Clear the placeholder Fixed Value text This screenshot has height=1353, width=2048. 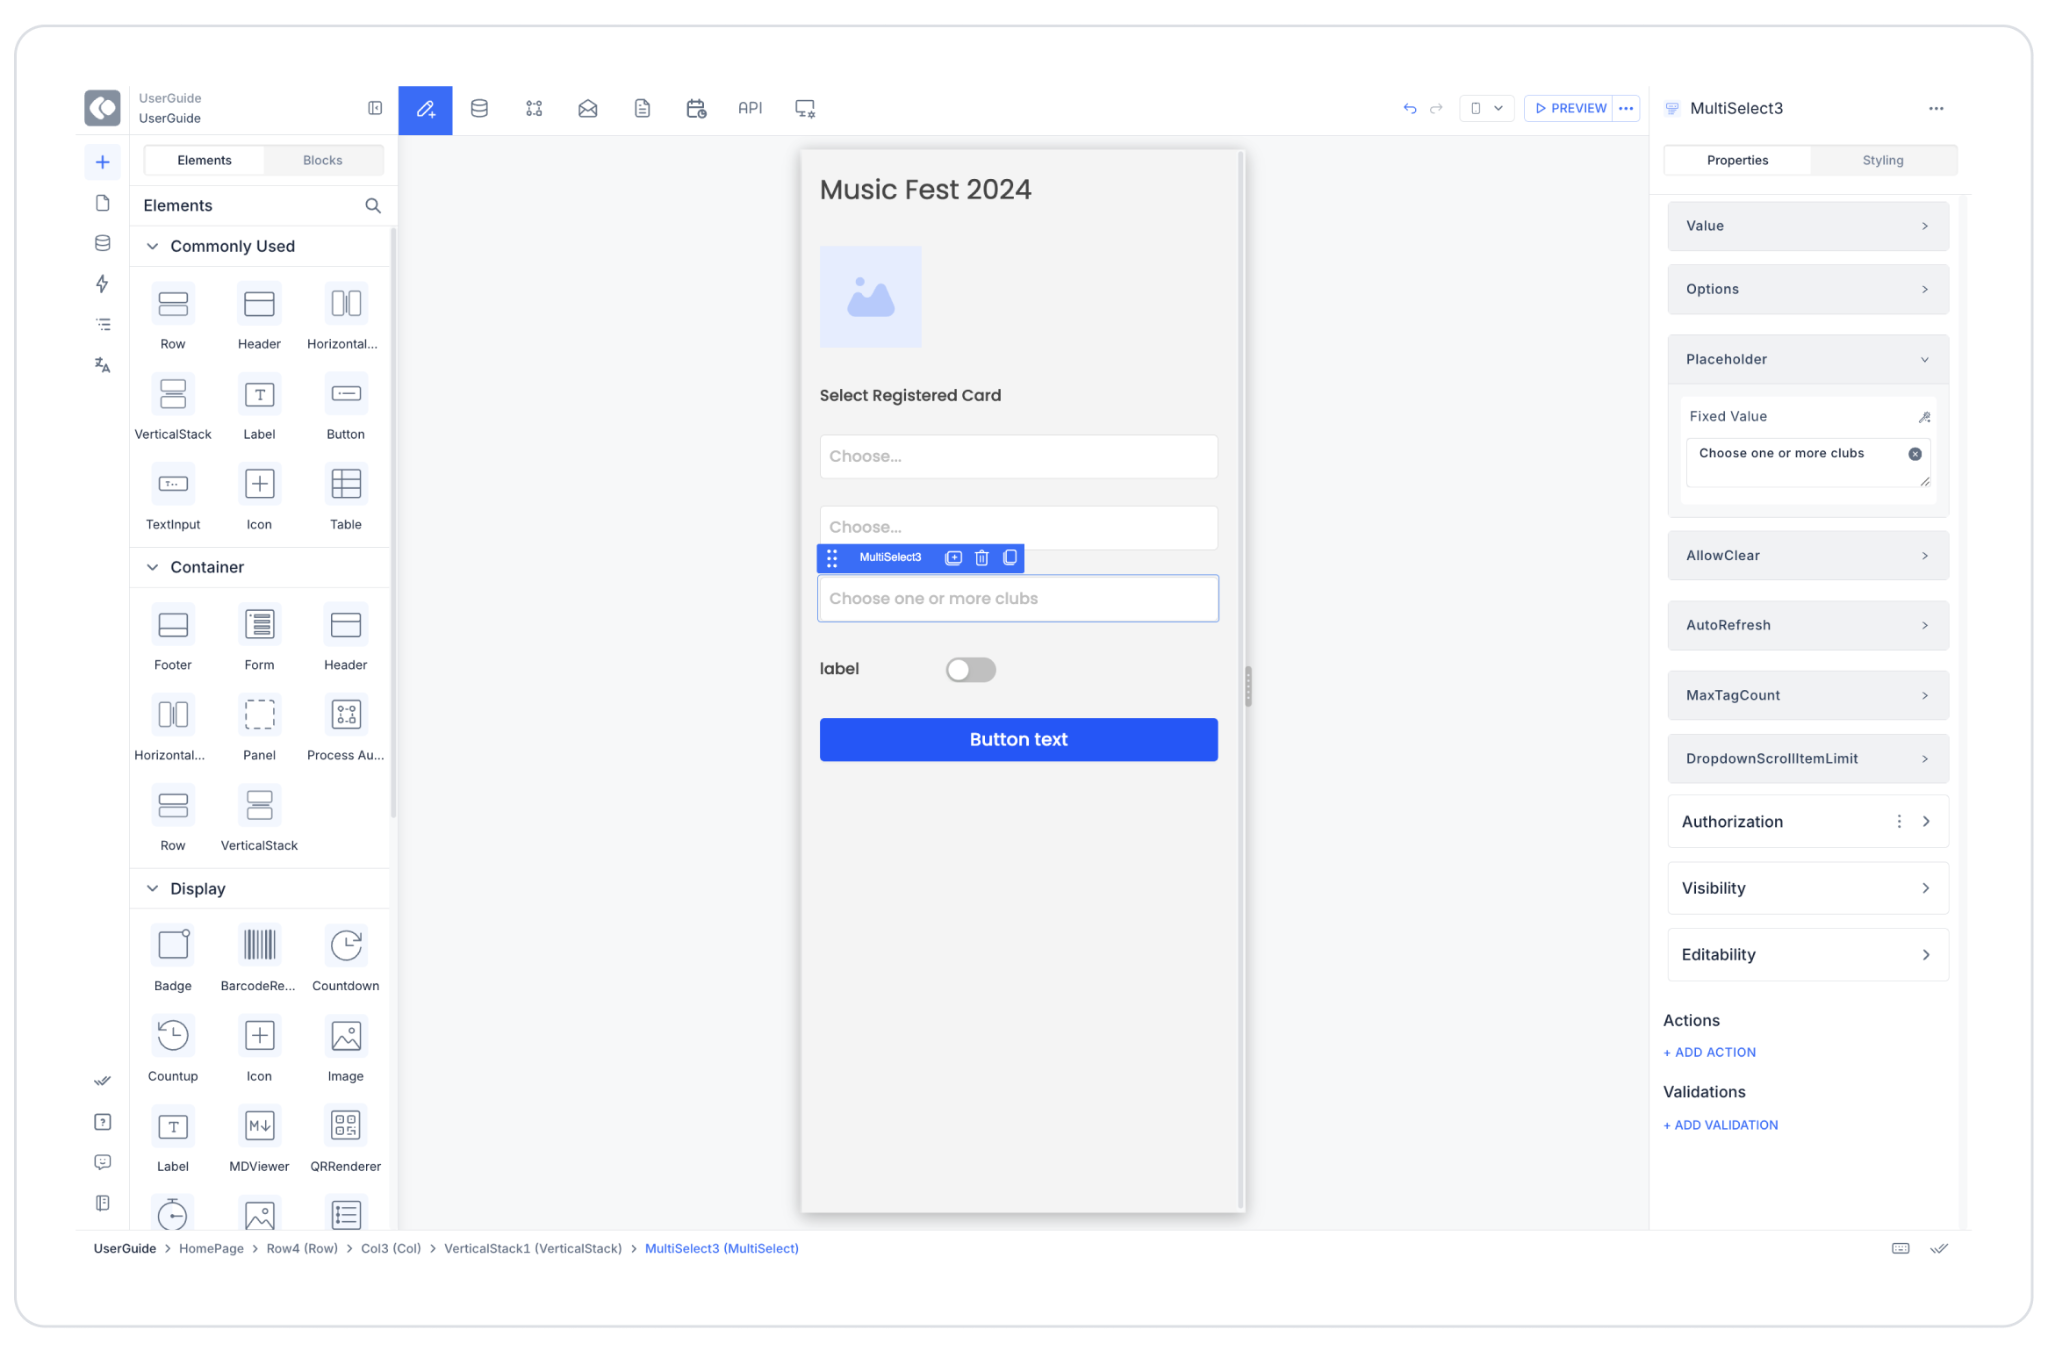coord(1914,454)
